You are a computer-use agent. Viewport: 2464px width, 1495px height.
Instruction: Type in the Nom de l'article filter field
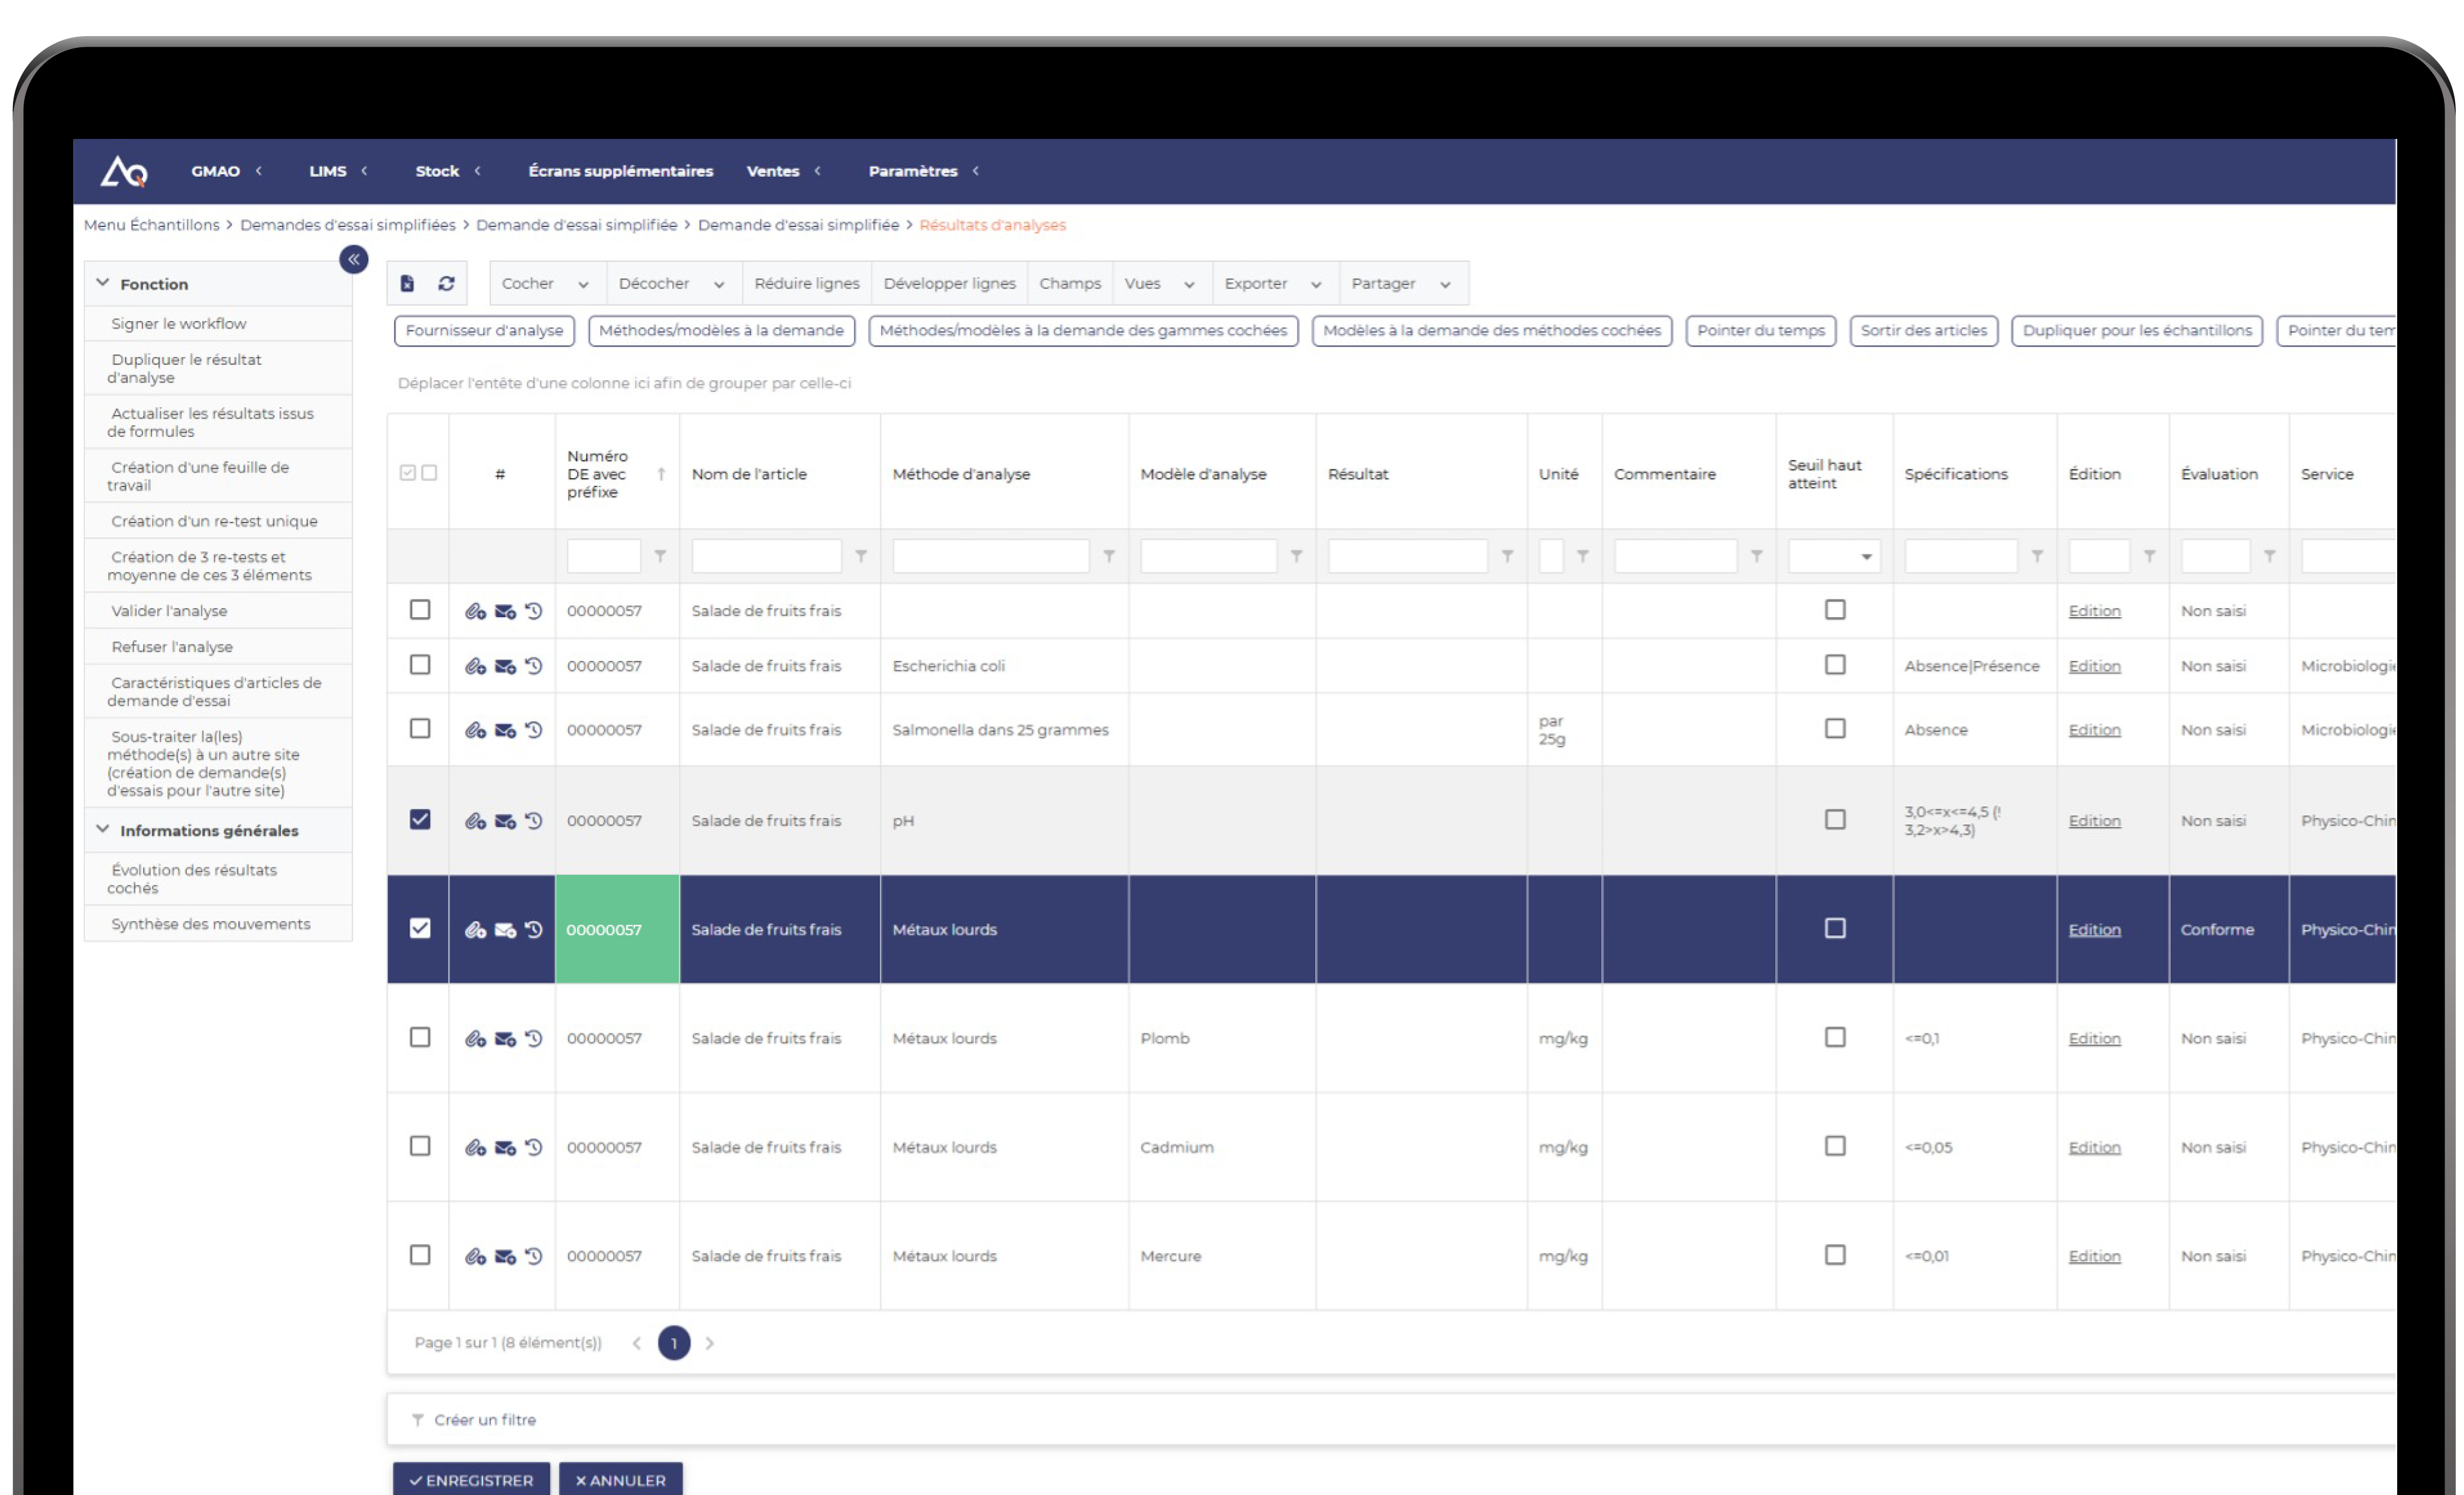[x=766, y=556]
